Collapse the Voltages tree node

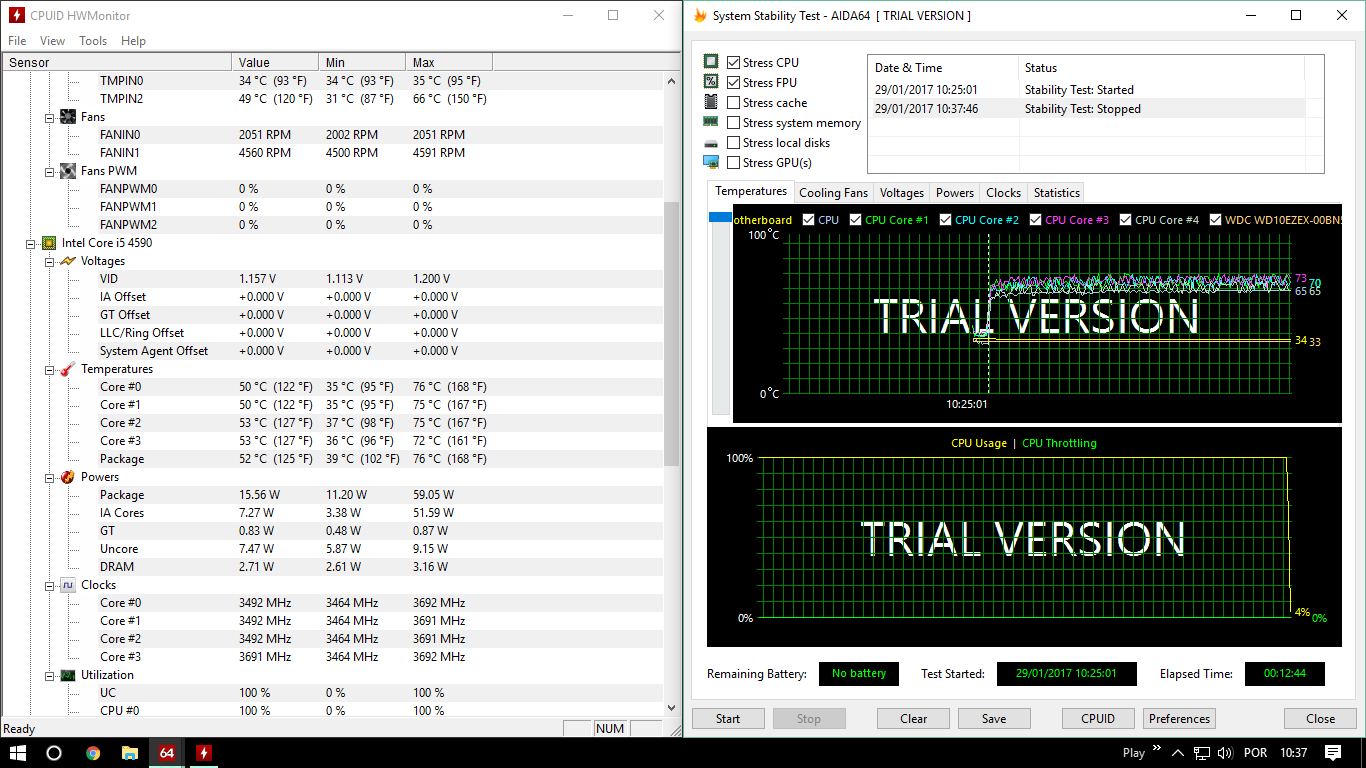tap(50, 261)
